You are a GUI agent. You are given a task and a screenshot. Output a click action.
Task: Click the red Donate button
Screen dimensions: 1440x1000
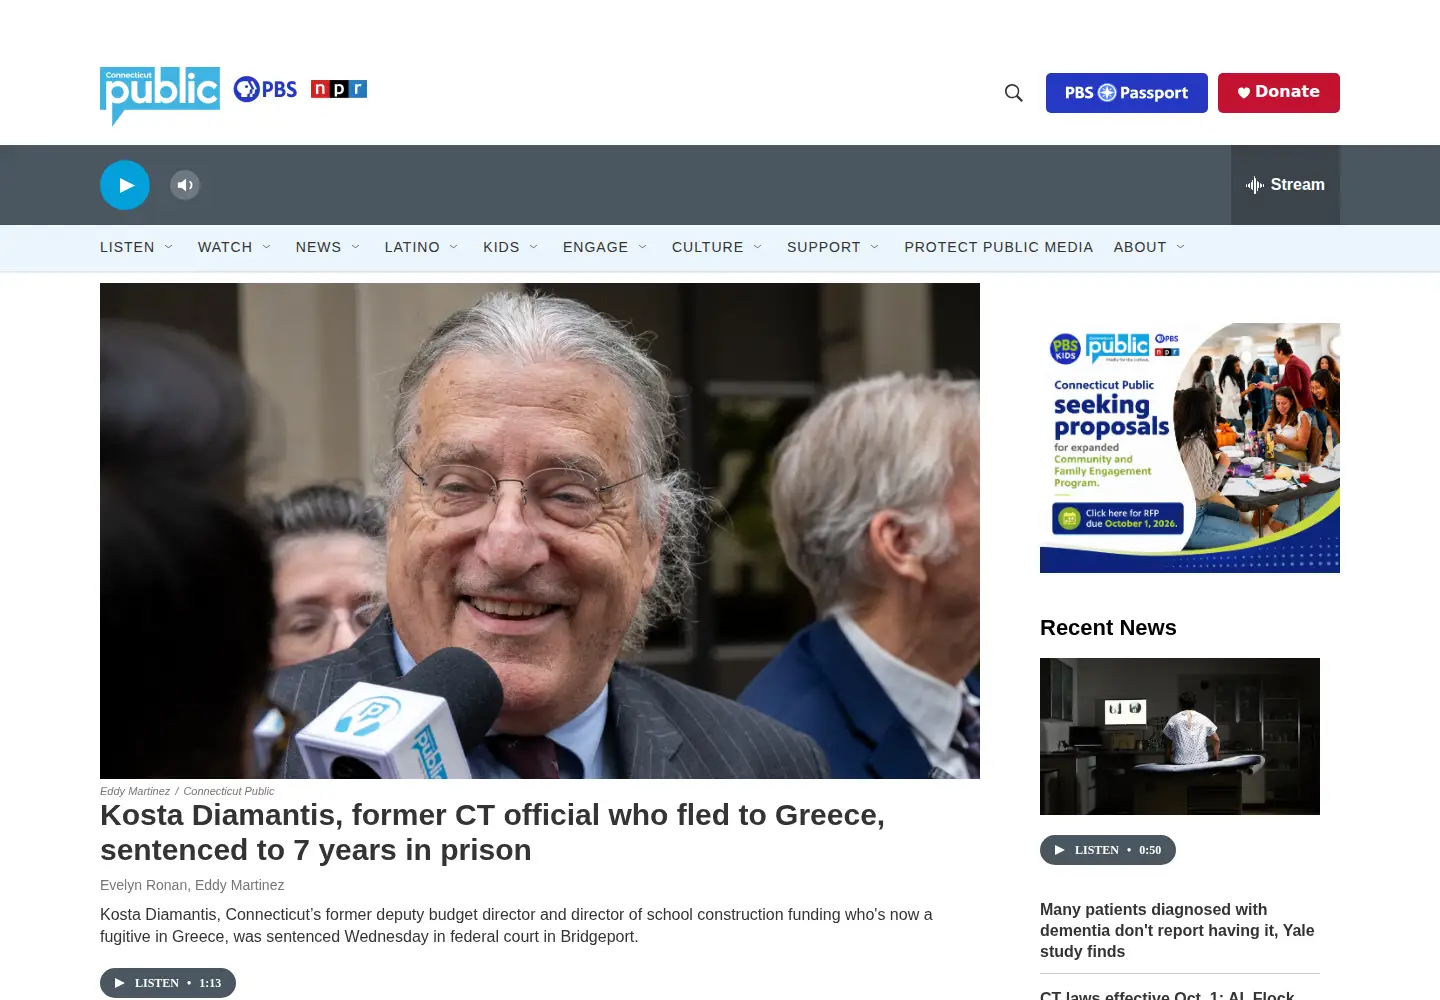(x=1279, y=93)
